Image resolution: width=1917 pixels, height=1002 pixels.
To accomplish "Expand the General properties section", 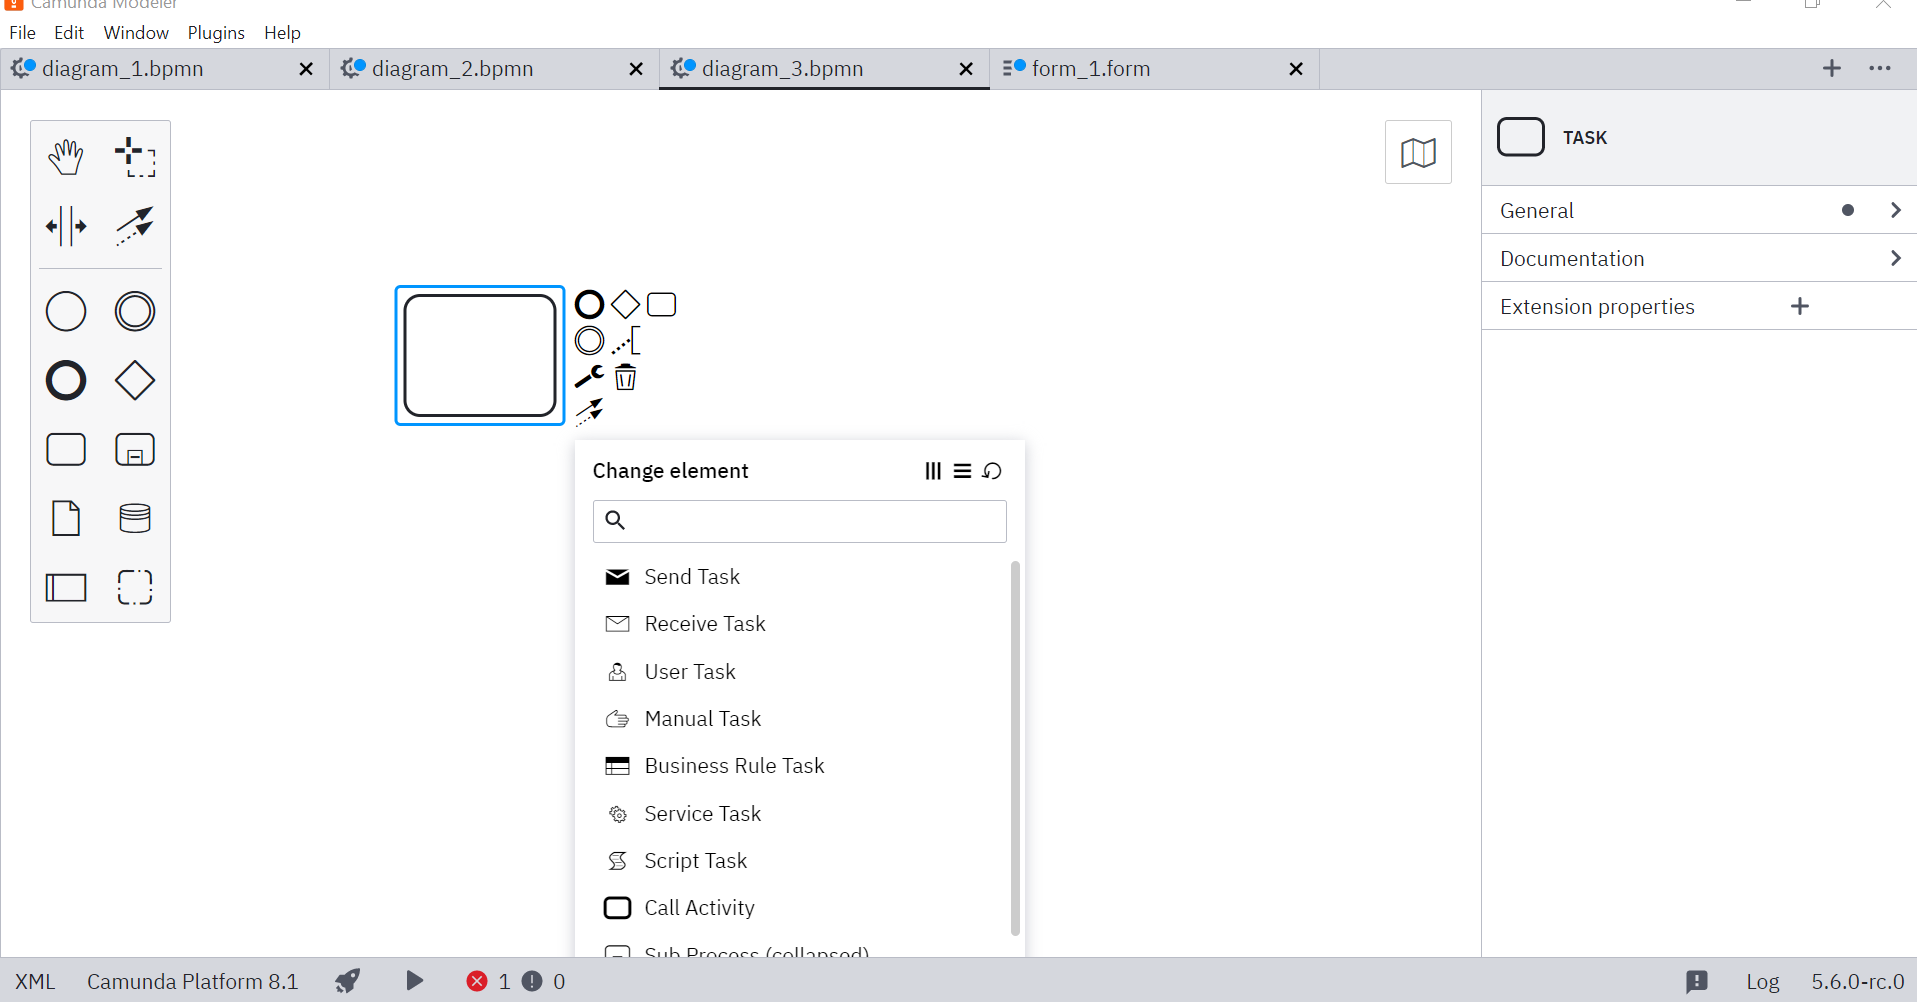I will click(1697, 210).
